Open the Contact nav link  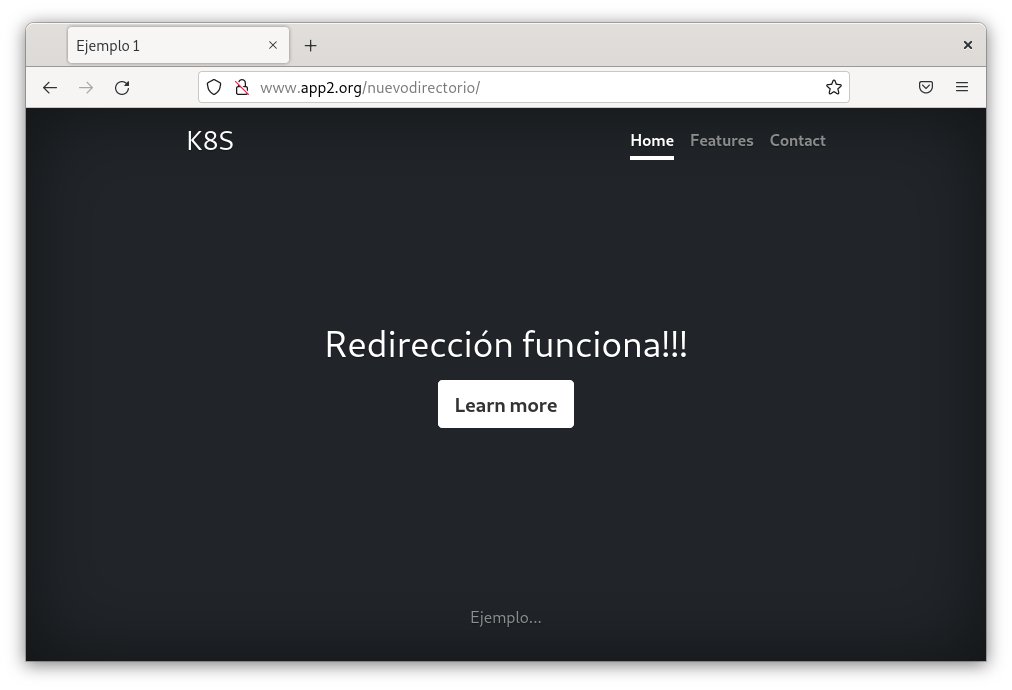pos(797,141)
